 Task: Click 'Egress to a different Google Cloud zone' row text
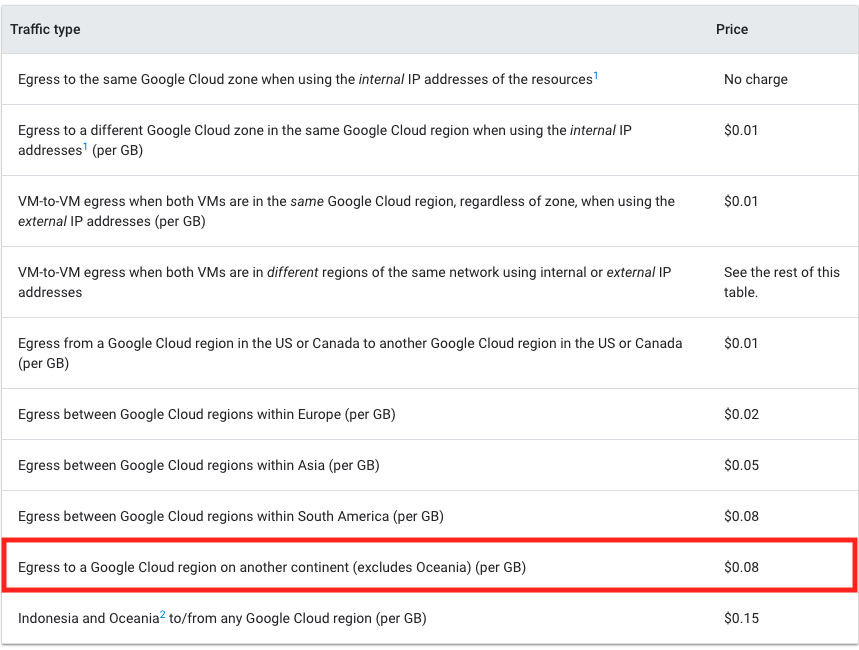click(325, 140)
